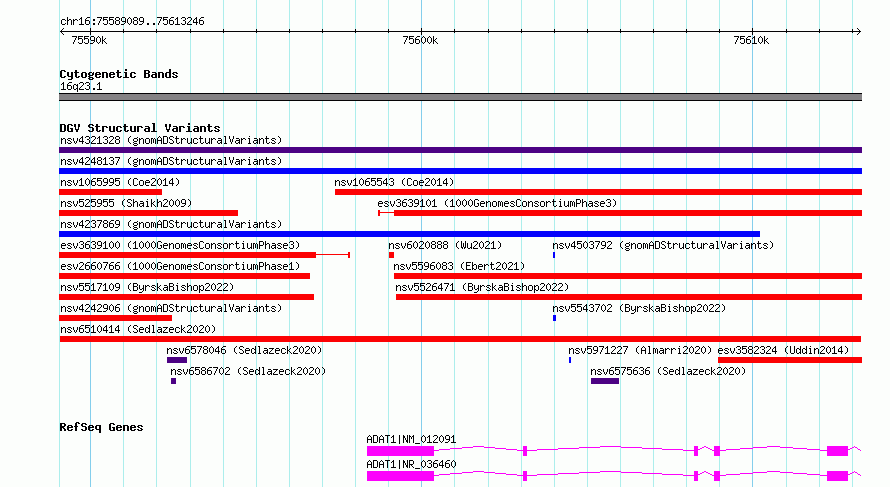Click the 75600k ruler tick label
Viewport: 890px width, 487px height.
pyautogui.click(x=420, y=40)
